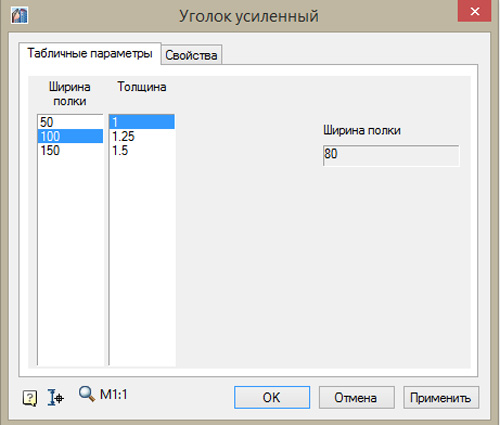Switch to the Табличные параметры tab

tap(90, 53)
